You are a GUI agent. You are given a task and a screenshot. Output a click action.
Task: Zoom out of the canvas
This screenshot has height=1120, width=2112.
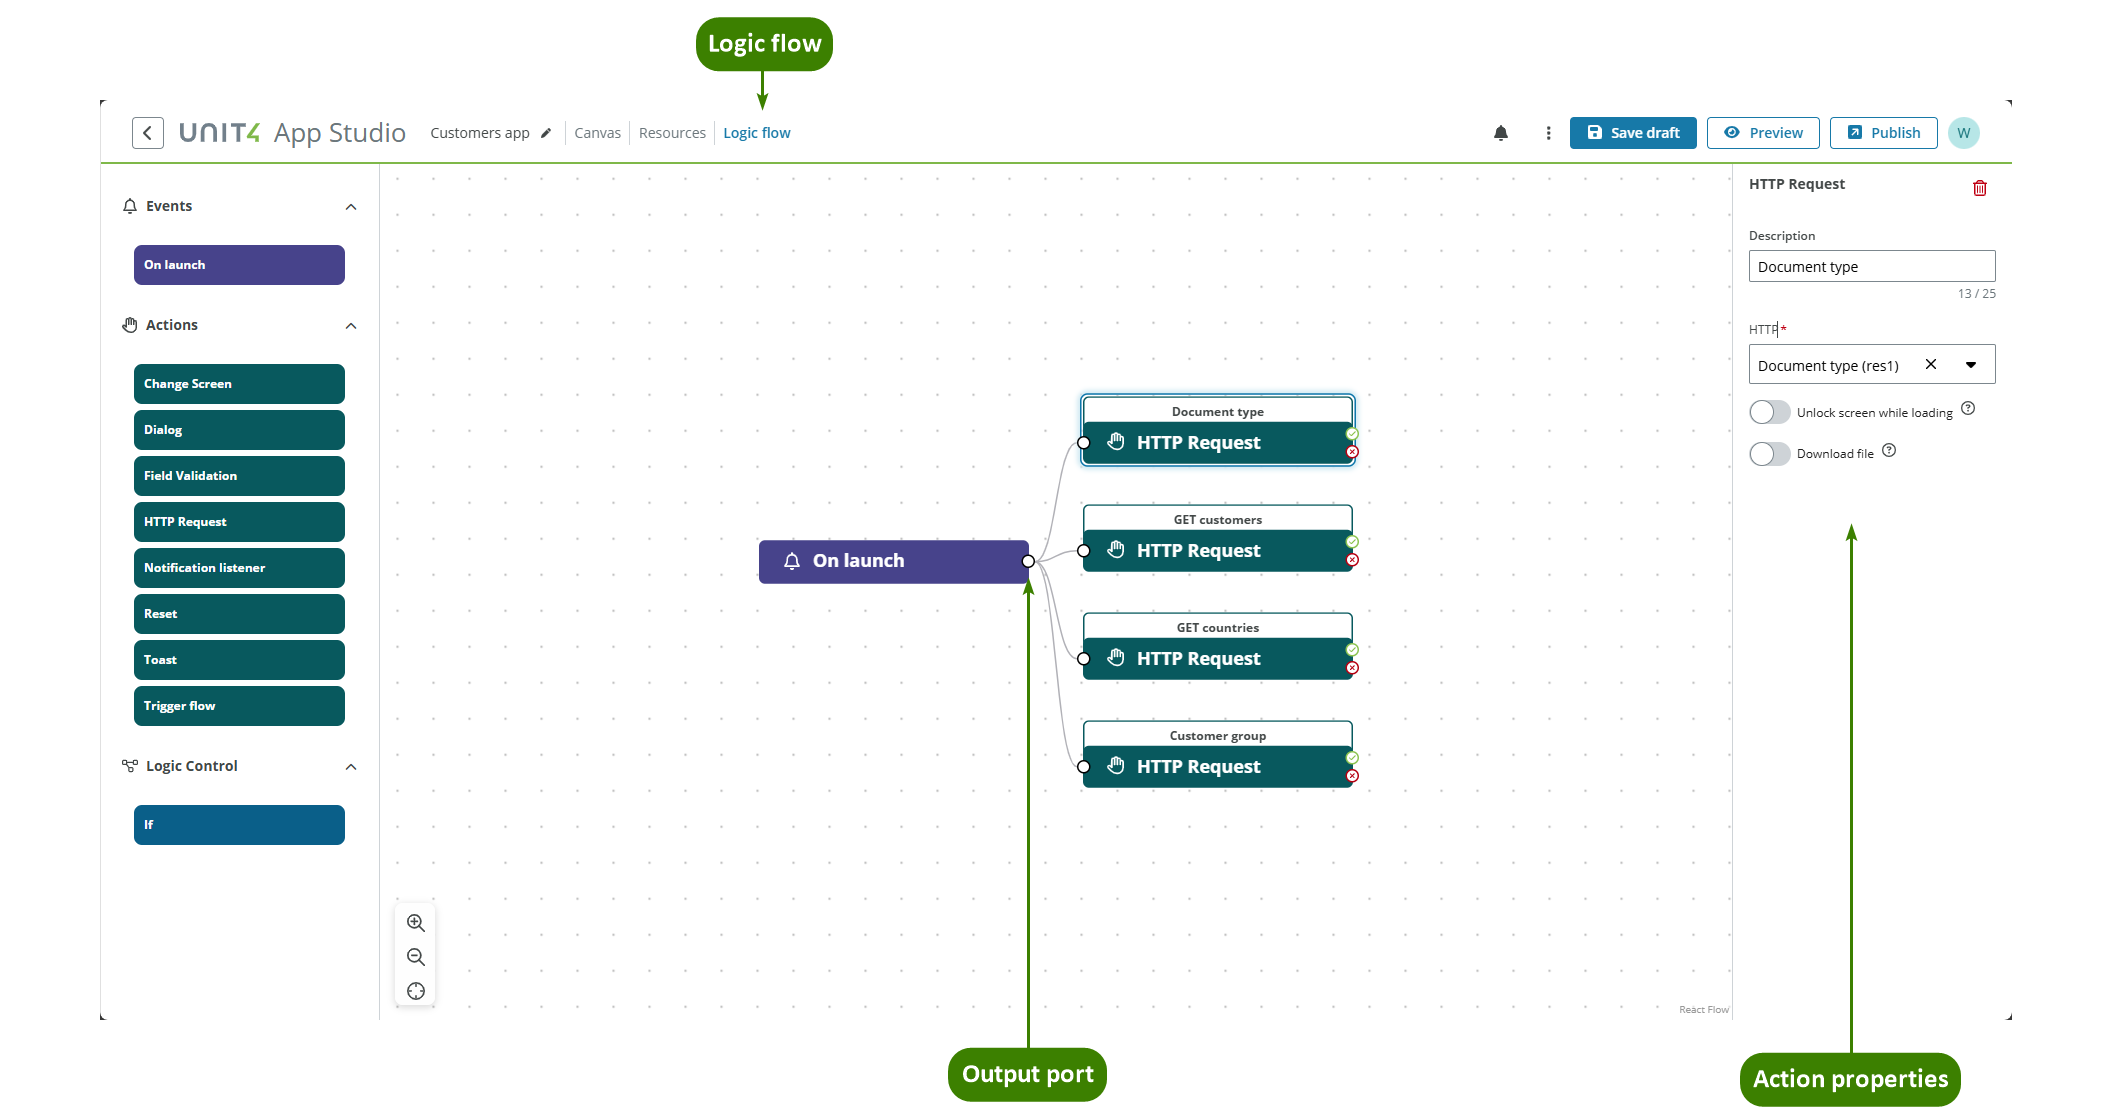pos(415,957)
